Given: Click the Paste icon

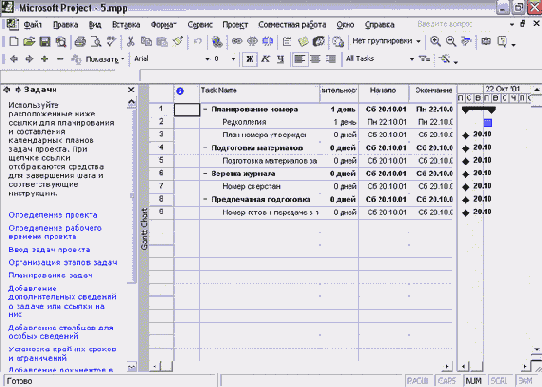Looking at the screenshot, I should pos(162,42).
